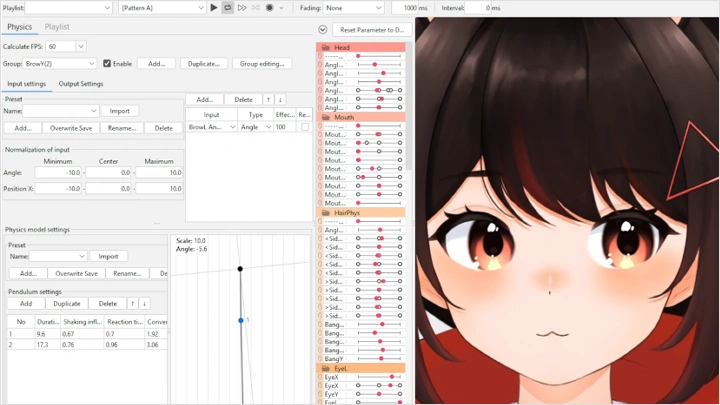The width and height of the screenshot is (720, 405).
Task: Move input row up with arrow
Action: (269, 99)
